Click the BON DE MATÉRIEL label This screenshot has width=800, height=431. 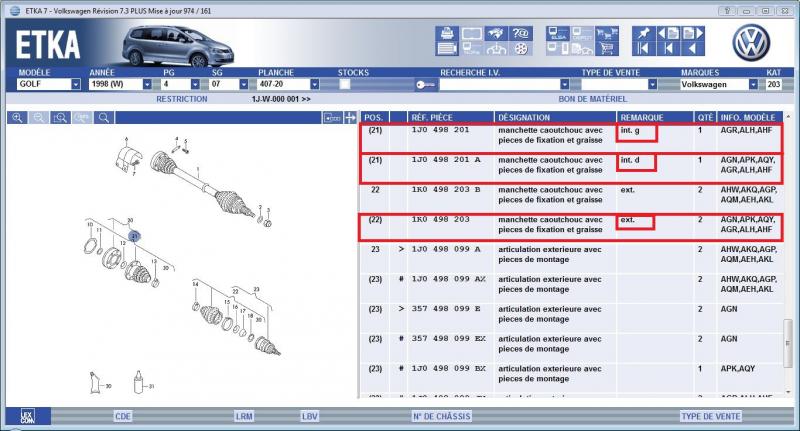[x=592, y=99]
